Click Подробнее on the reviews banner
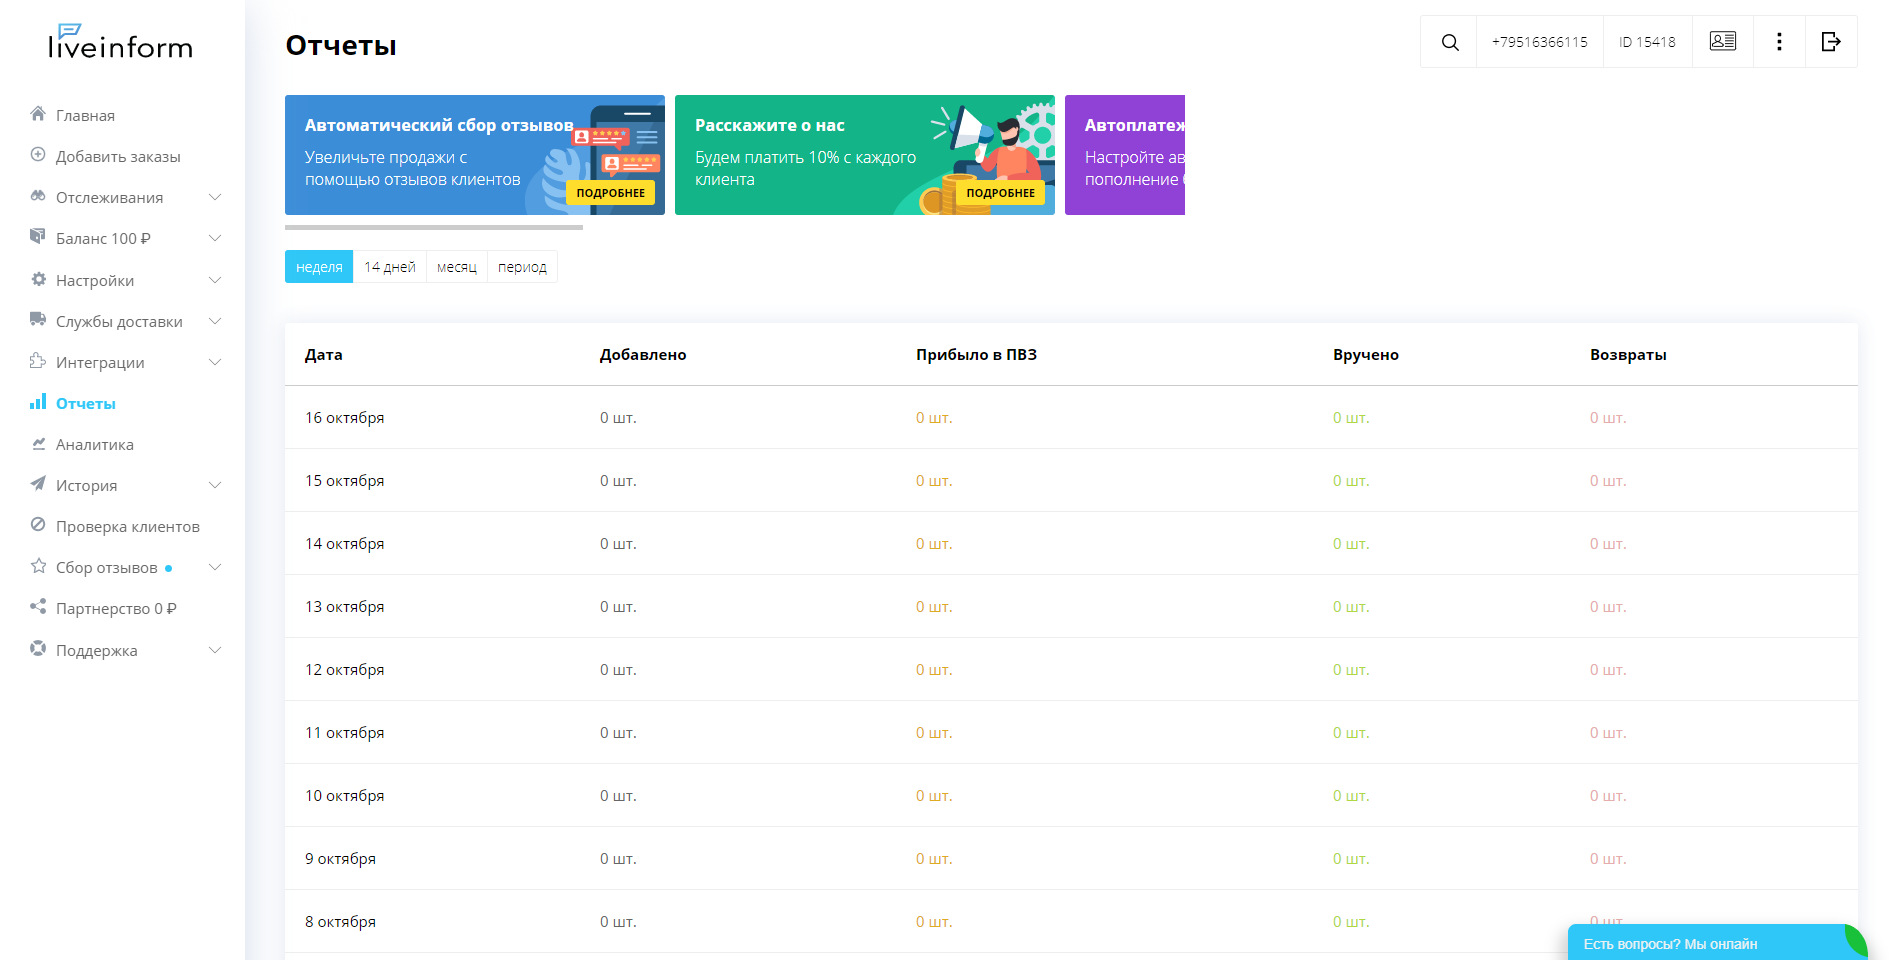Screen dimensions: 1889x960 [611, 193]
